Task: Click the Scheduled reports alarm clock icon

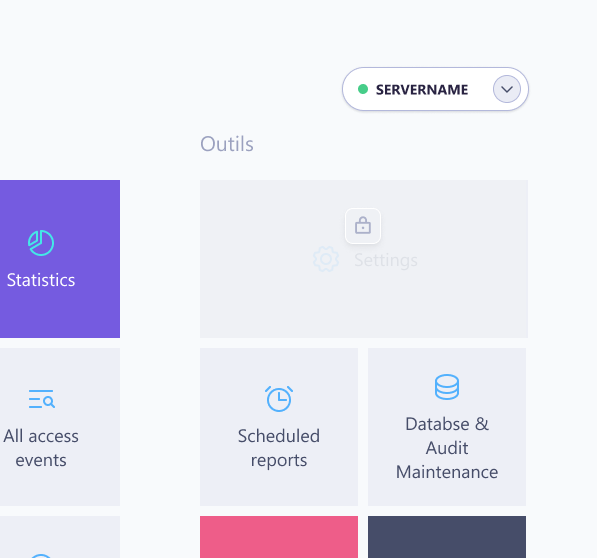Action: (279, 399)
